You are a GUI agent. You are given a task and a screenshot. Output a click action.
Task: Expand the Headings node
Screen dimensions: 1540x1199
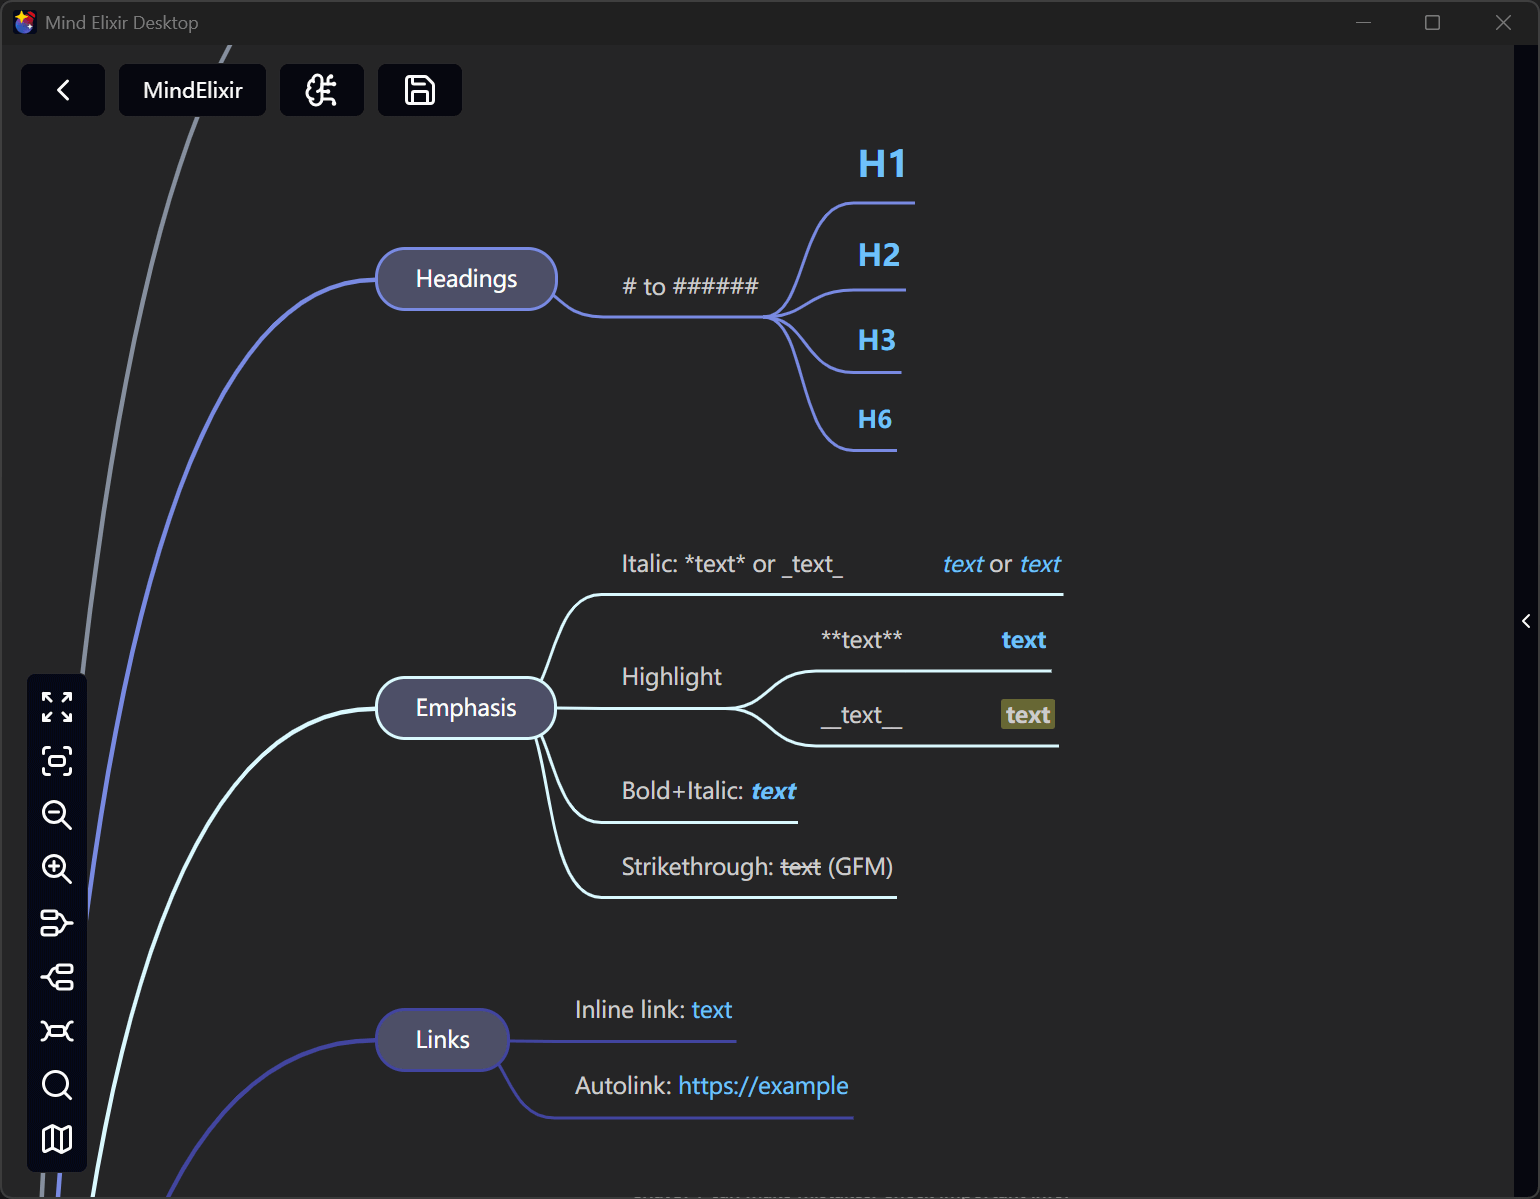(465, 279)
